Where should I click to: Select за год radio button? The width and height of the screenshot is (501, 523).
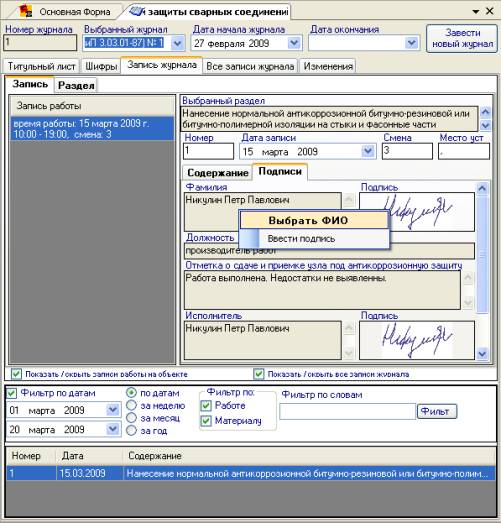pyautogui.click(x=131, y=430)
